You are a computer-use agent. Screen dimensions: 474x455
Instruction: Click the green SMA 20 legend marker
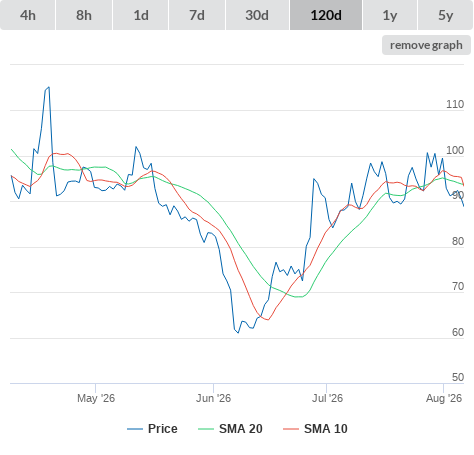coord(206,429)
